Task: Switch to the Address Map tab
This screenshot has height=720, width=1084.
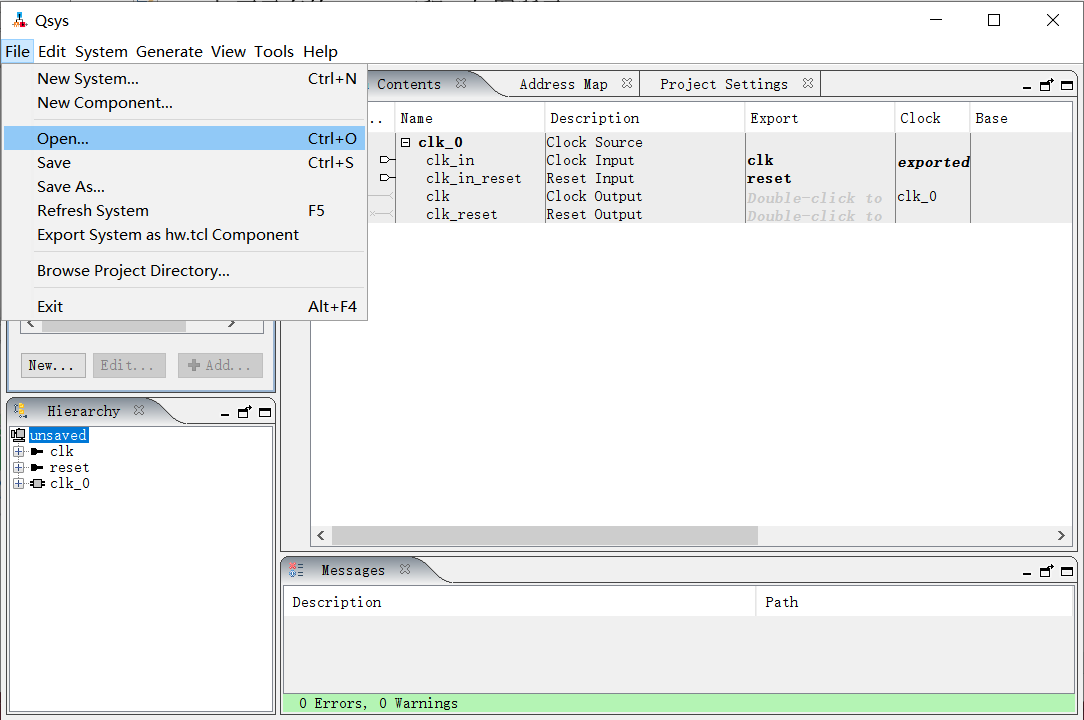Action: [x=563, y=85]
